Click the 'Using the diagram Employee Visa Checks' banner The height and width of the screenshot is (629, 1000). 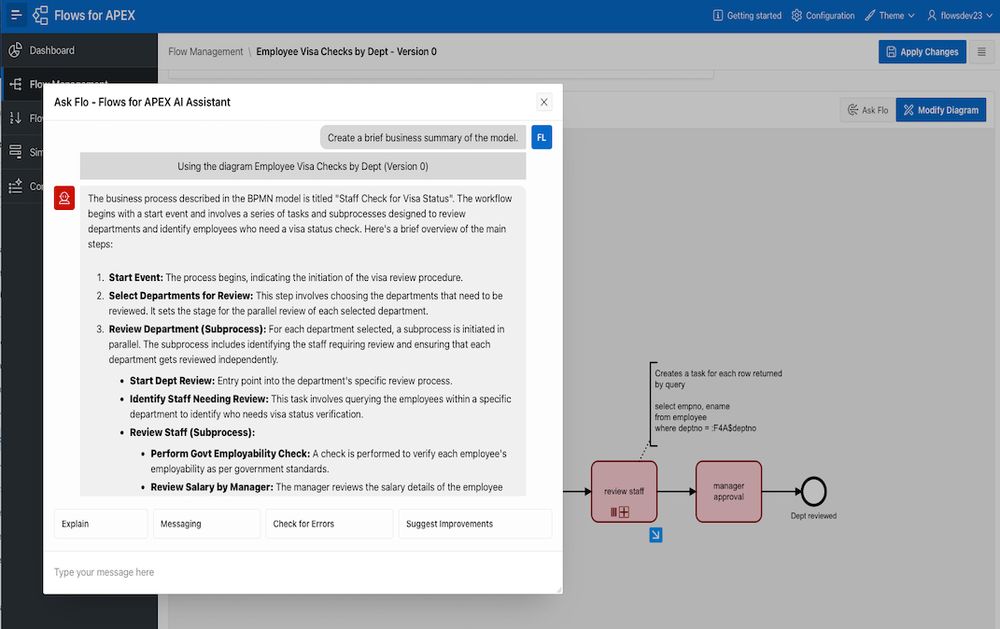303,166
